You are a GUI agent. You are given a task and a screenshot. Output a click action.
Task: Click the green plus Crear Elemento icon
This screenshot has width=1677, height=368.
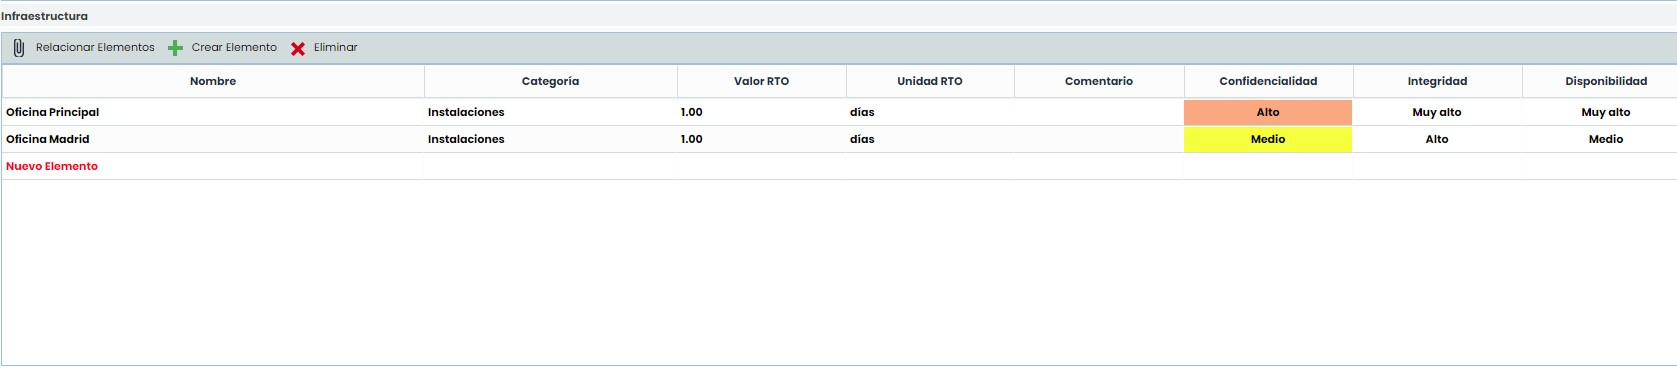(175, 48)
